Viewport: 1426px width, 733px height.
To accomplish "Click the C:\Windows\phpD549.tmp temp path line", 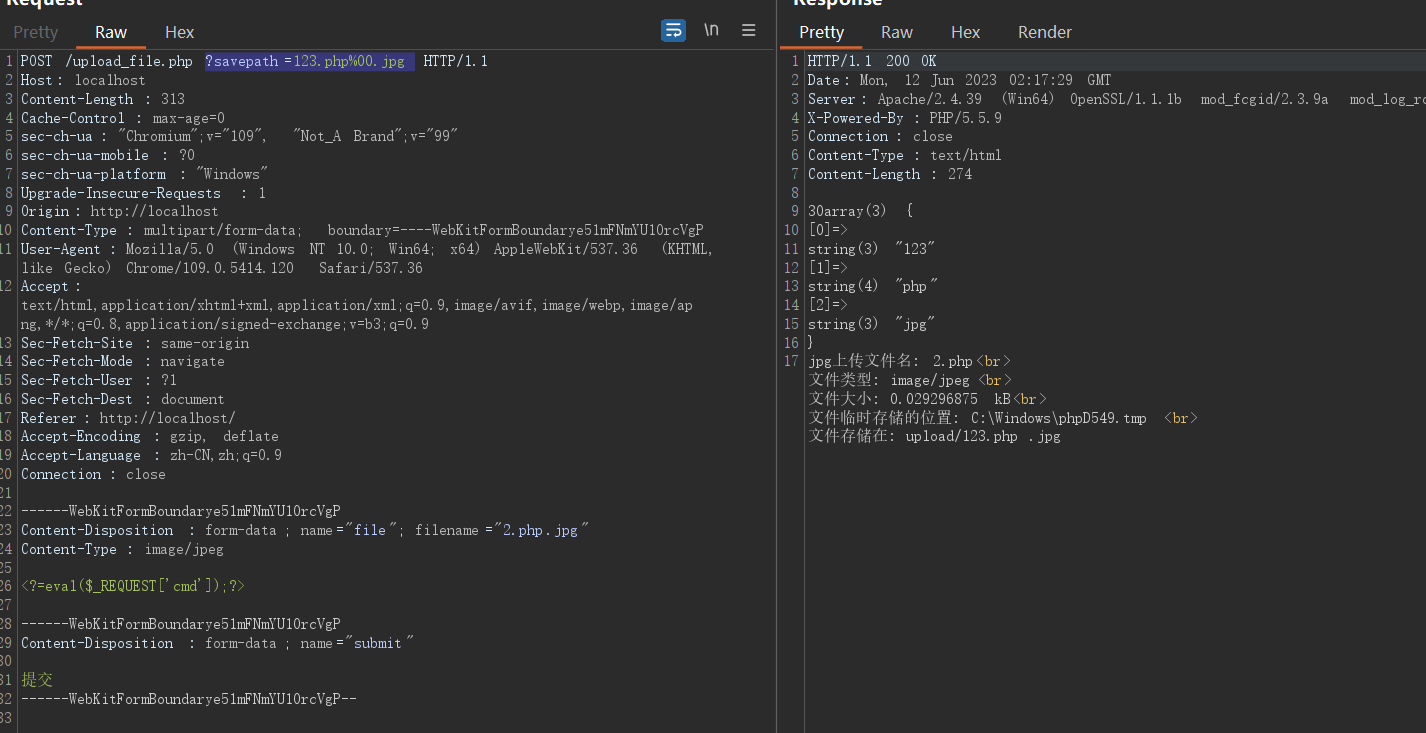I will coord(1003,418).
